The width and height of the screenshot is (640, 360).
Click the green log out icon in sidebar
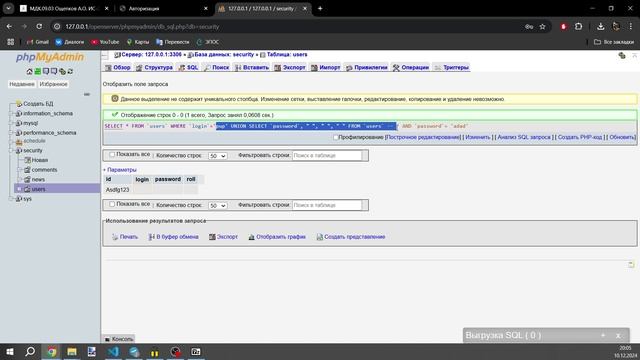(x=38, y=71)
